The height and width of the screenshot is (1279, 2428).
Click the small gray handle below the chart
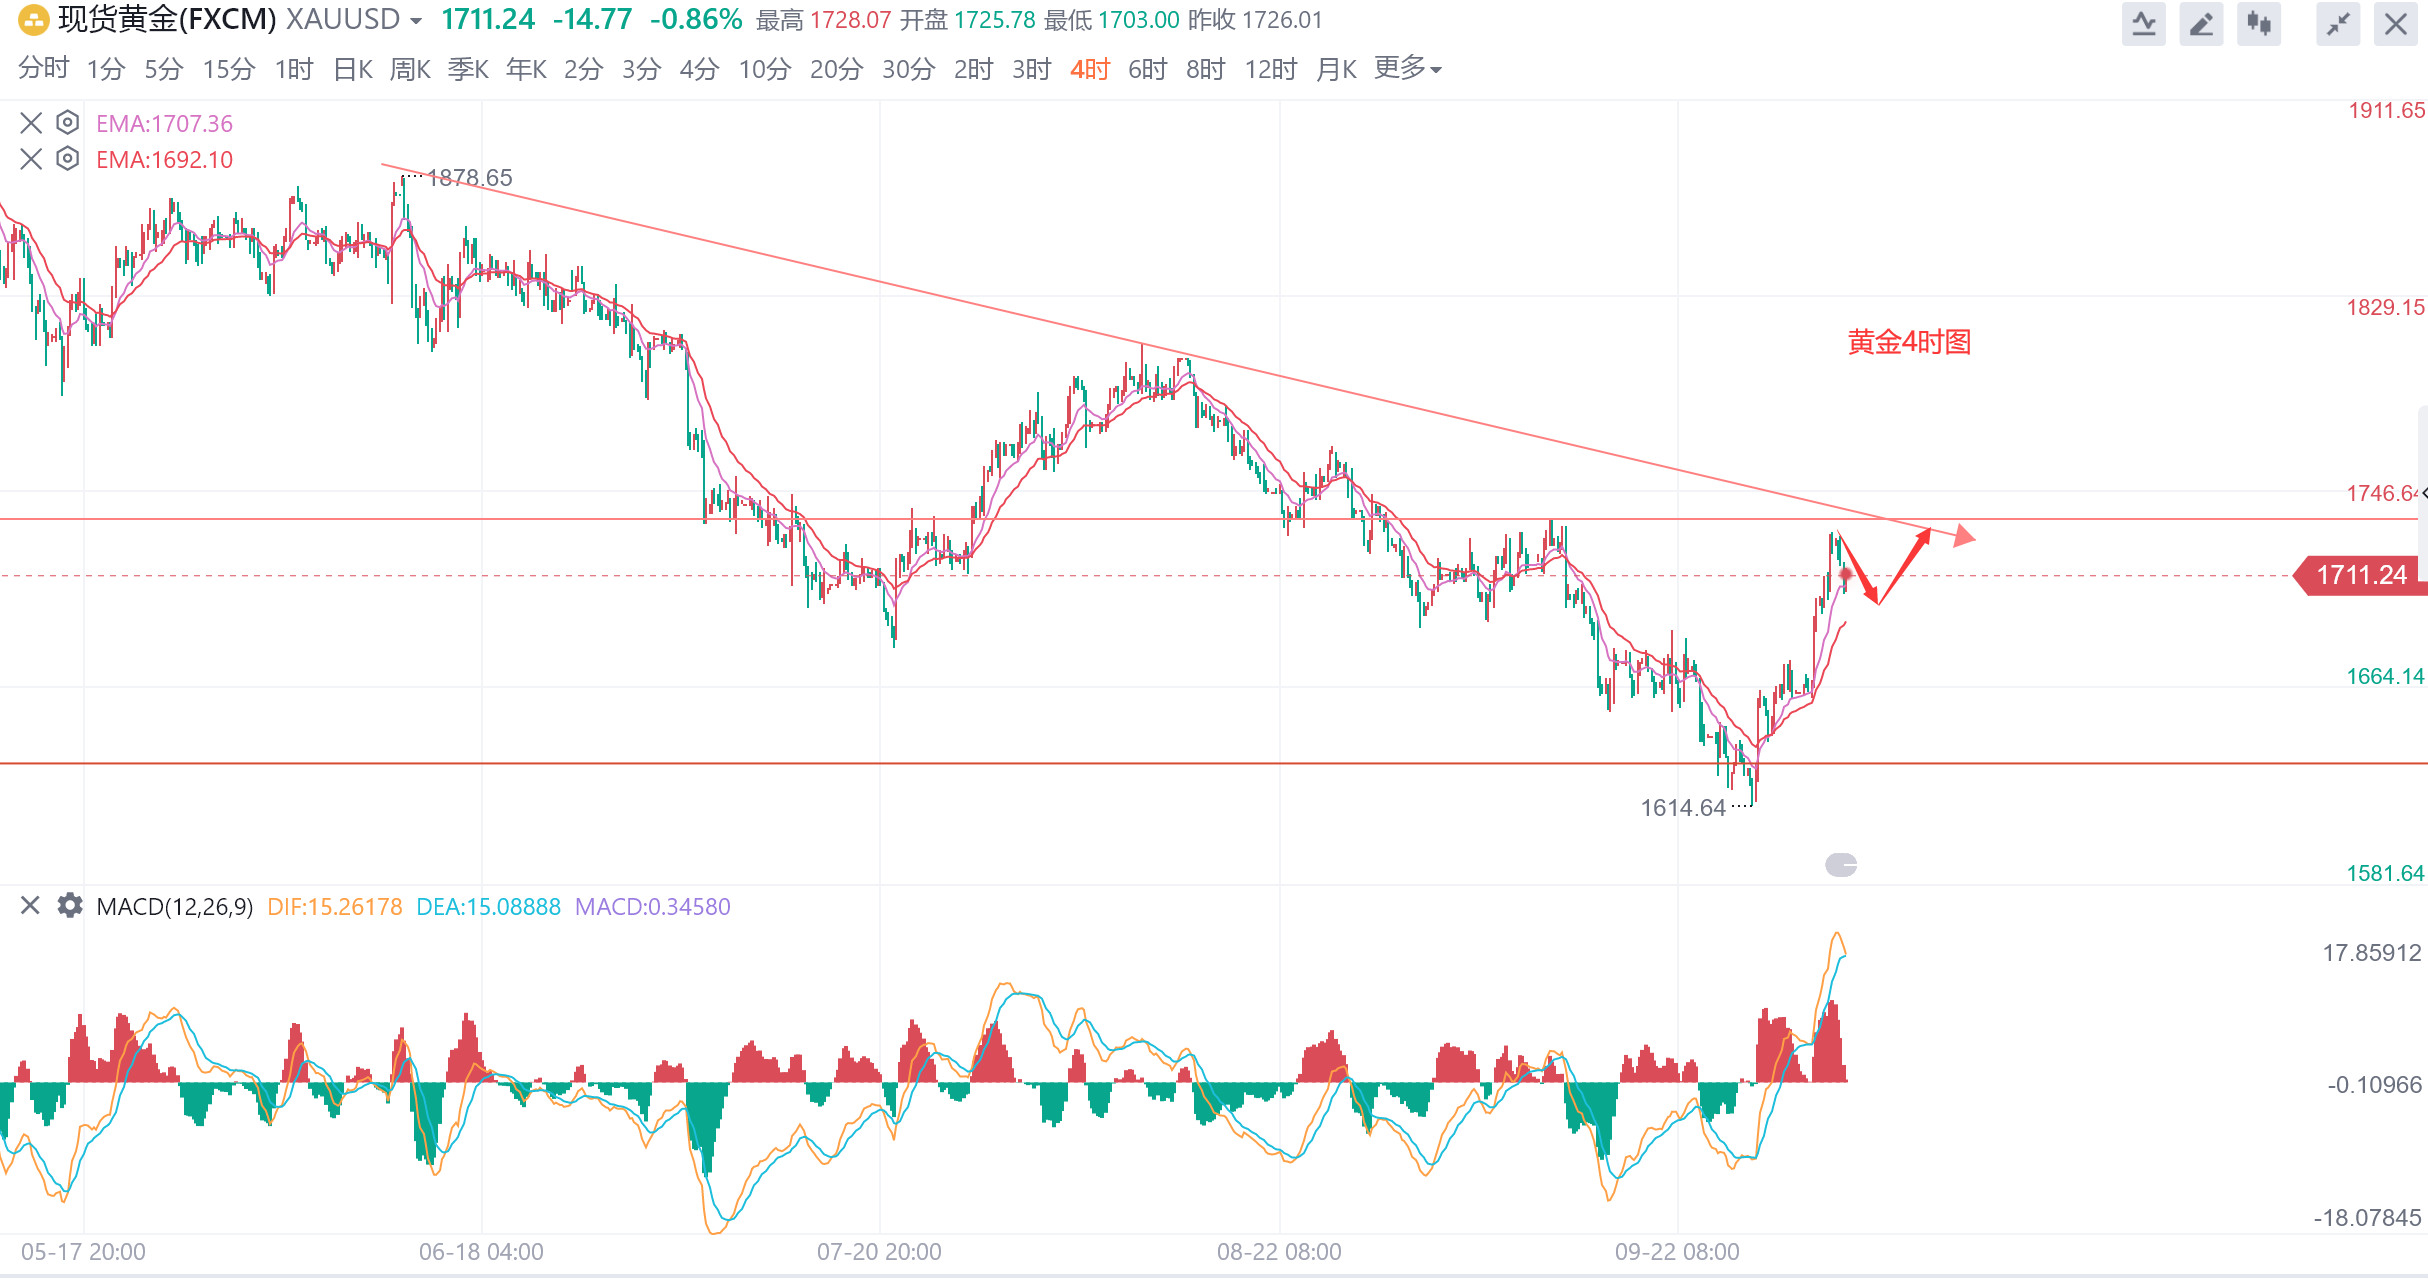[x=1841, y=865]
